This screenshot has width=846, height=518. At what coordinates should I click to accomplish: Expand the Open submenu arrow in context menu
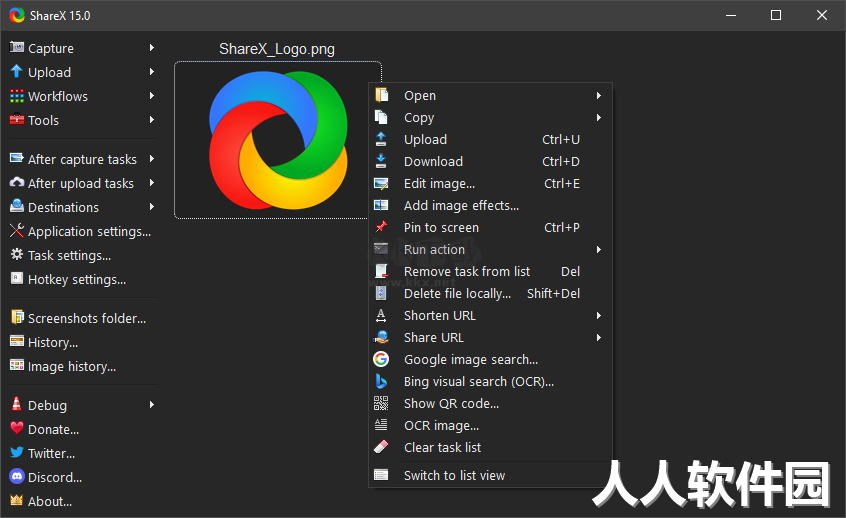(x=598, y=96)
